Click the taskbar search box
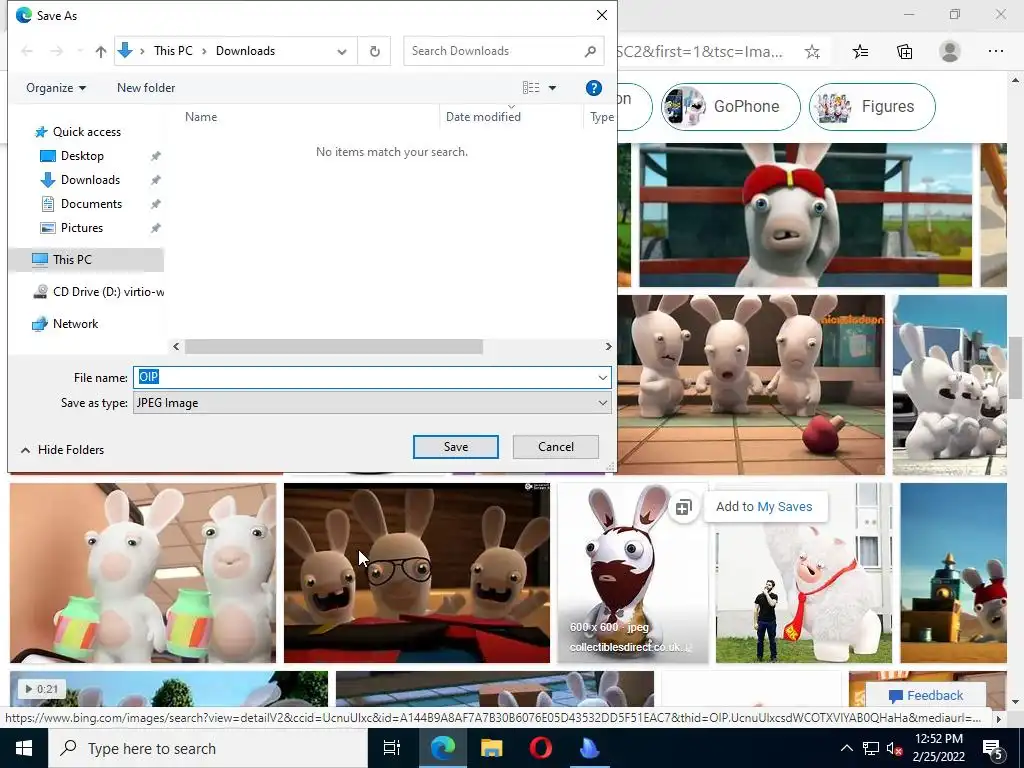The width and height of the screenshot is (1024, 768). 208,748
